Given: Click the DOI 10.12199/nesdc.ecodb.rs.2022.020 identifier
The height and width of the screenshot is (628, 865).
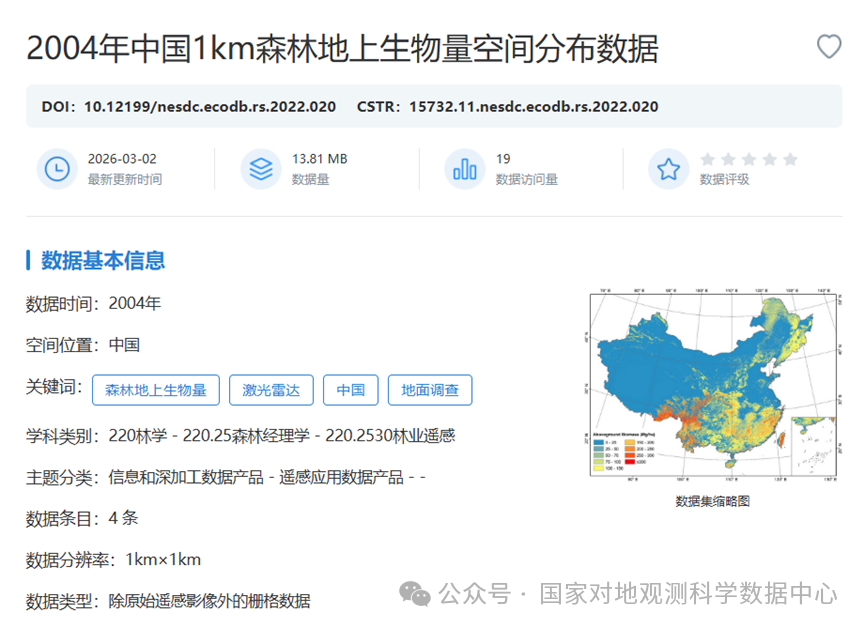Looking at the screenshot, I should click(x=209, y=106).
